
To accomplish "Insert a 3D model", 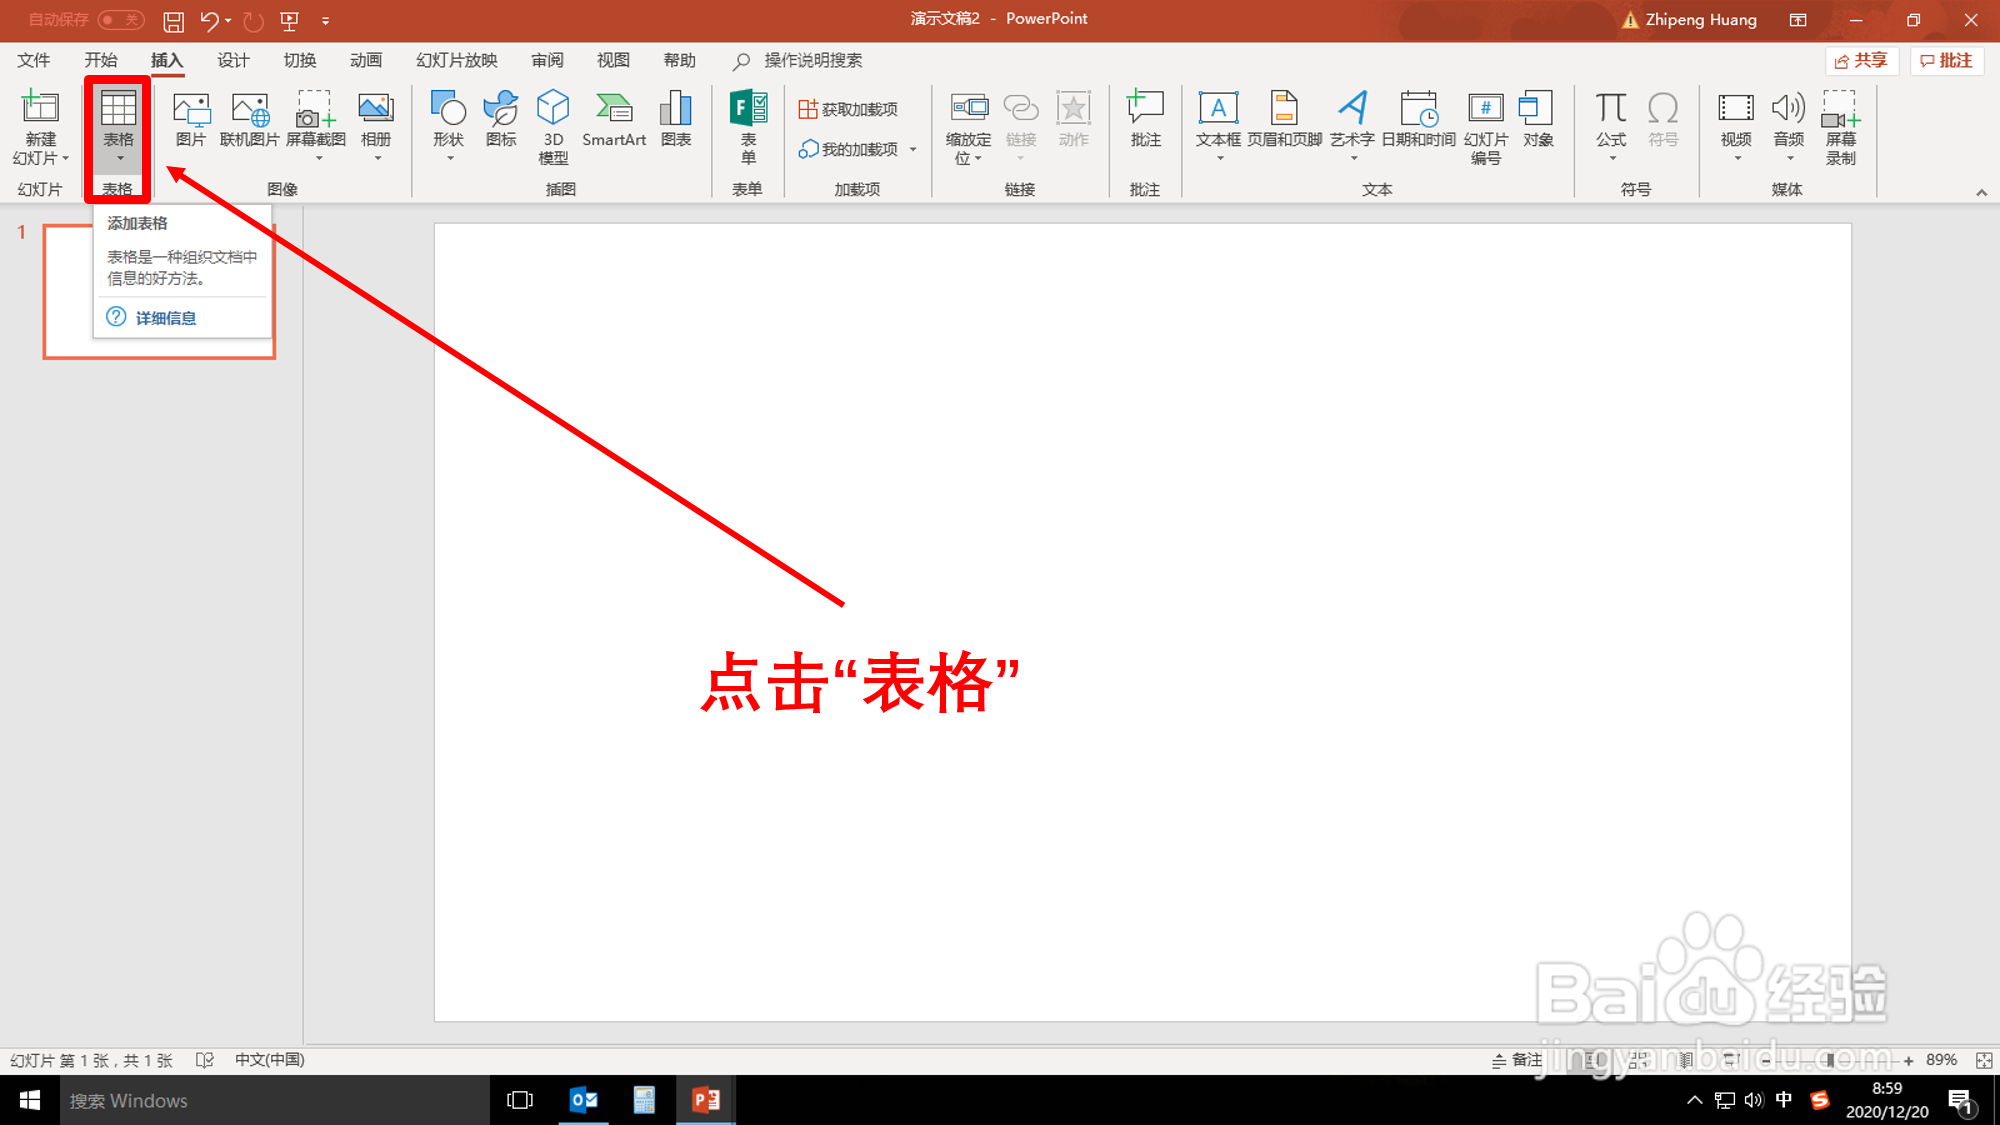I will 553,127.
